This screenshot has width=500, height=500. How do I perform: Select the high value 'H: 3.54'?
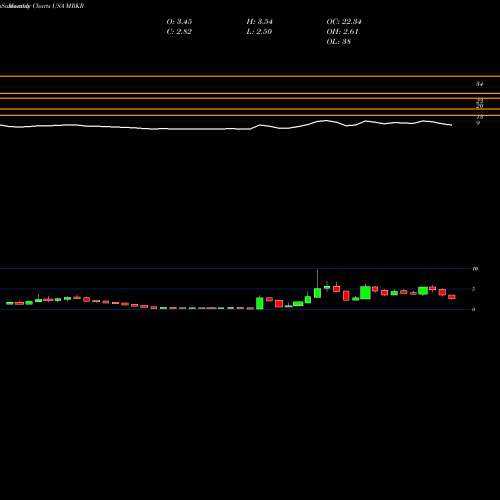[259, 22]
